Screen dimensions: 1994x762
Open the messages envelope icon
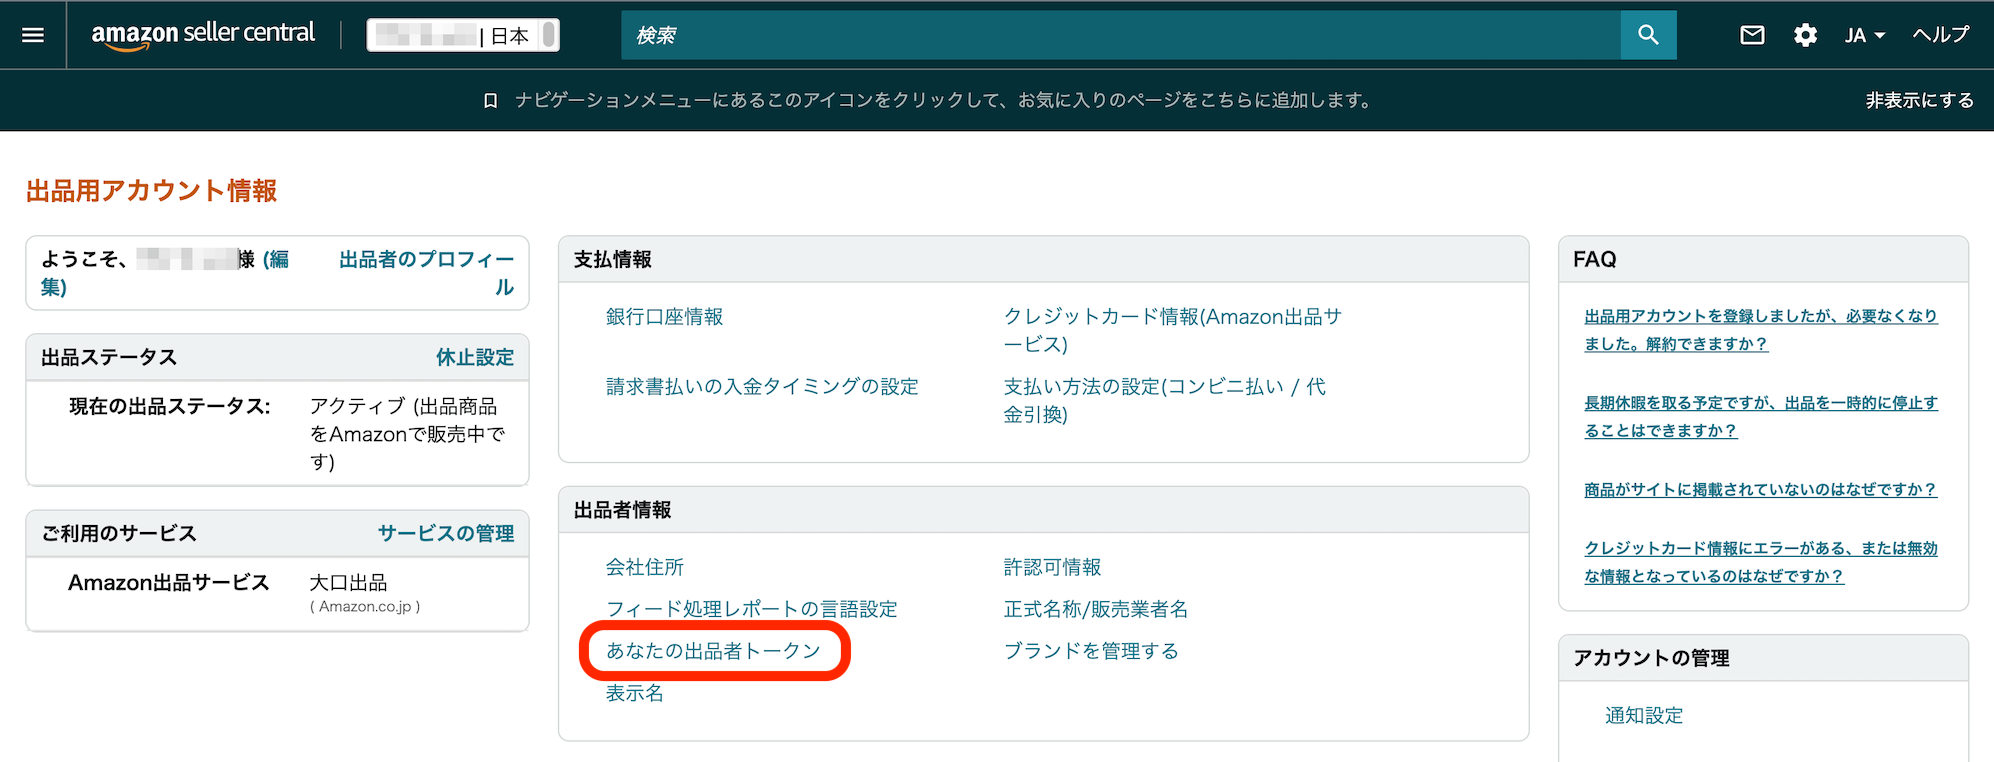[x=1752, y=35]
